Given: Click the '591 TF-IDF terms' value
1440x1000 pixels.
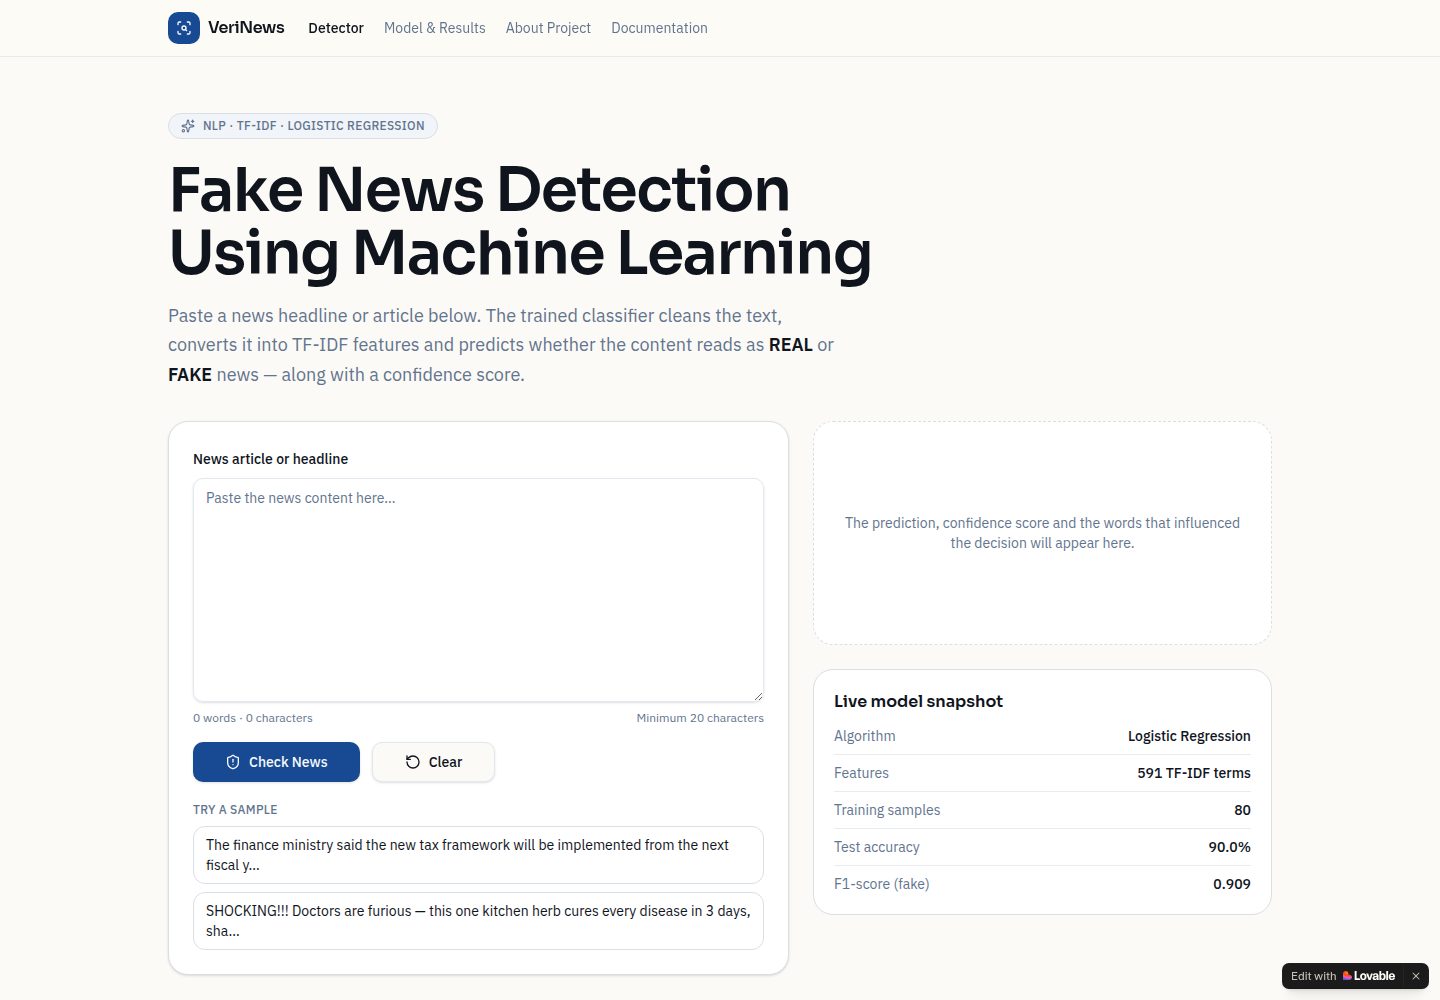Looking at the screenshot, I should click(x=1194, y=773).
